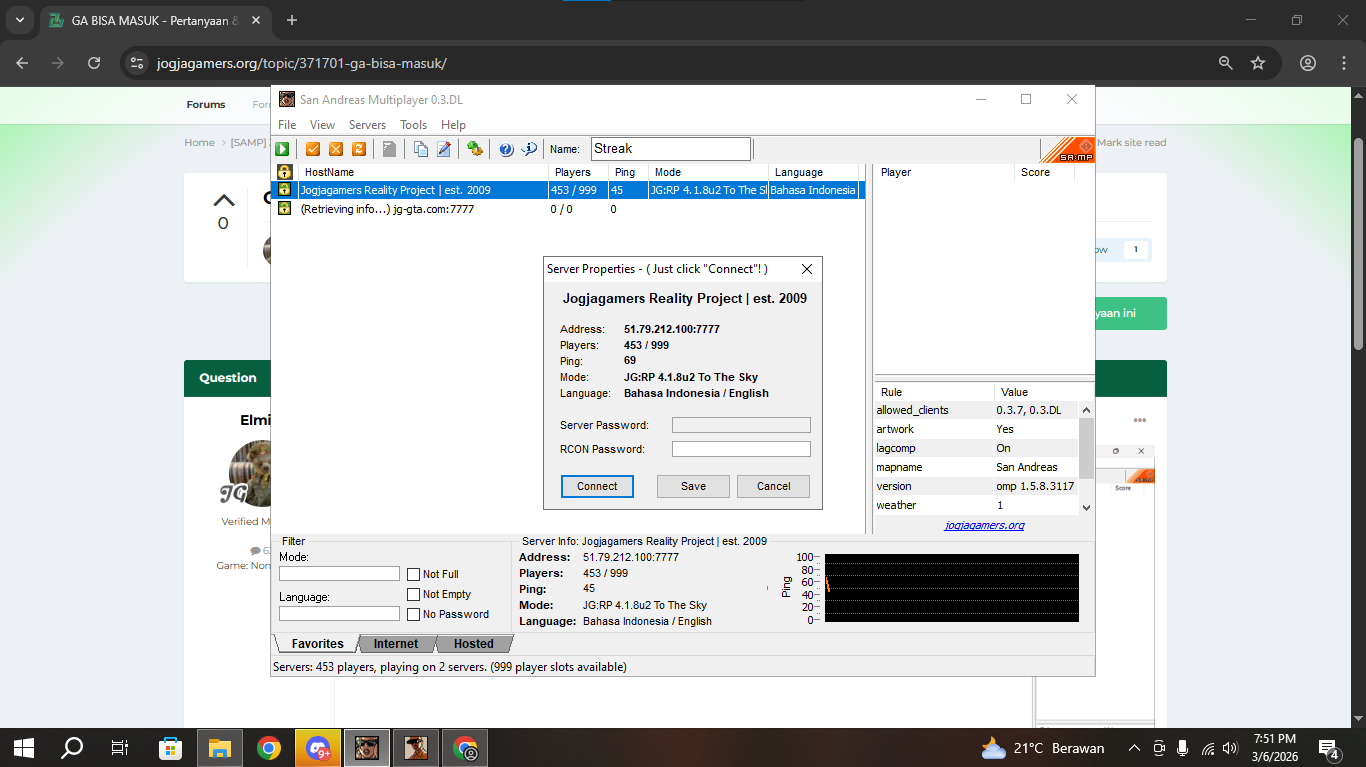This screenshot has width=1366, height=767.
Task: Click the Mode filter input field
Action: click(339, 574)
